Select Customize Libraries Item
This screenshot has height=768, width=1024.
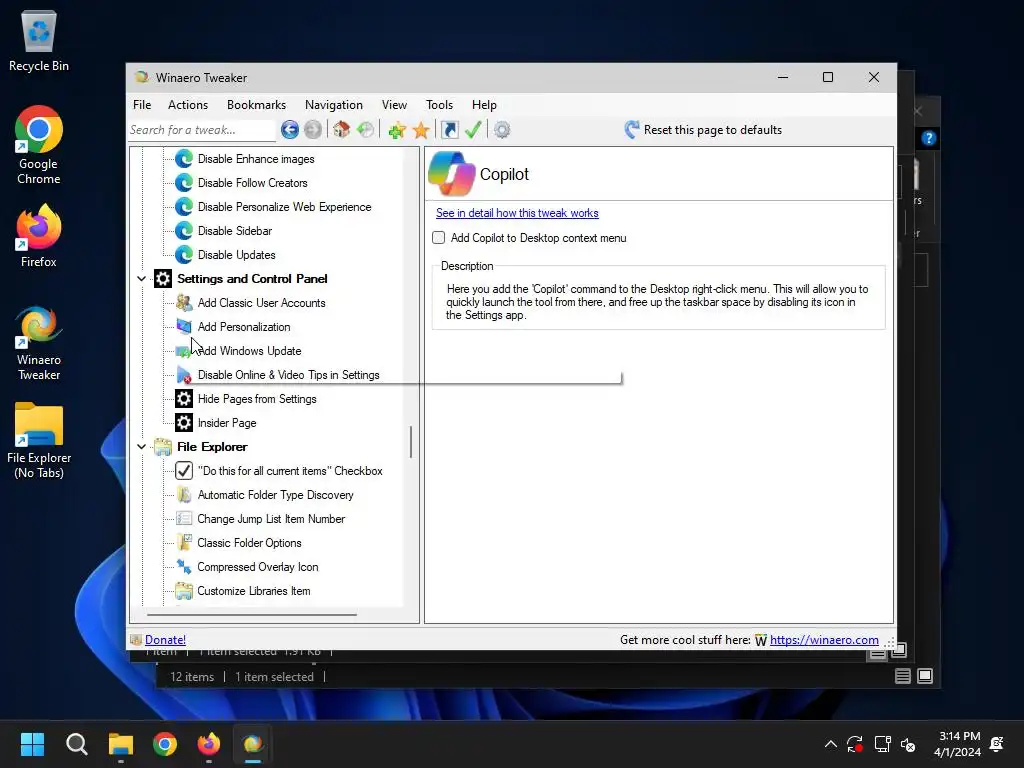(253, 591)
